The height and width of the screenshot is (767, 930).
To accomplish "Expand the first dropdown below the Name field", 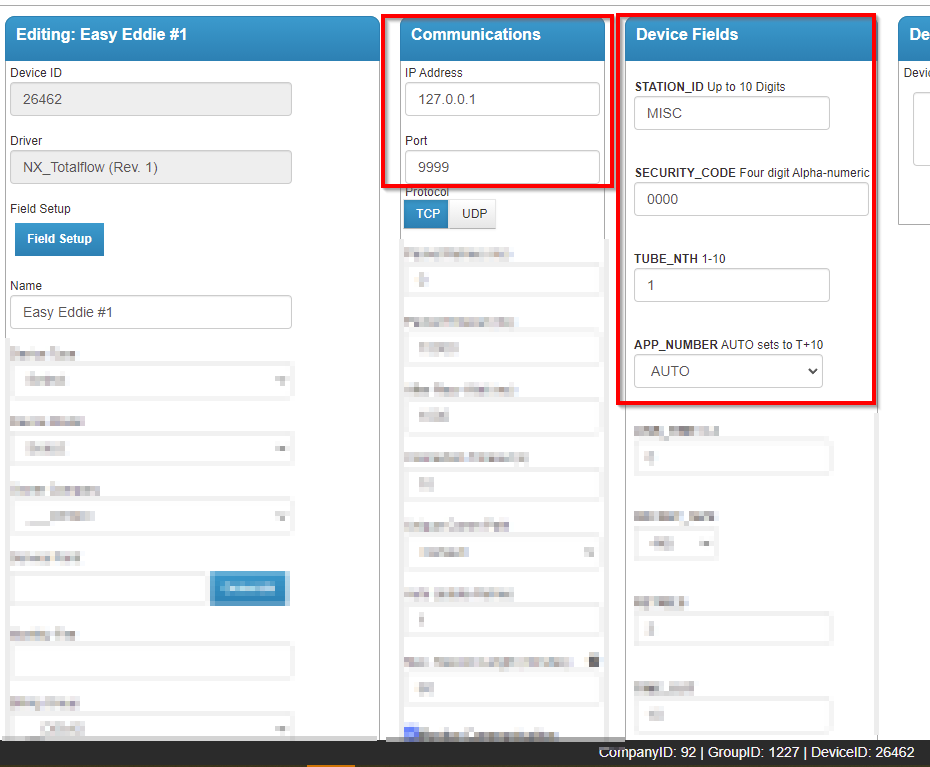I will 150,380.
